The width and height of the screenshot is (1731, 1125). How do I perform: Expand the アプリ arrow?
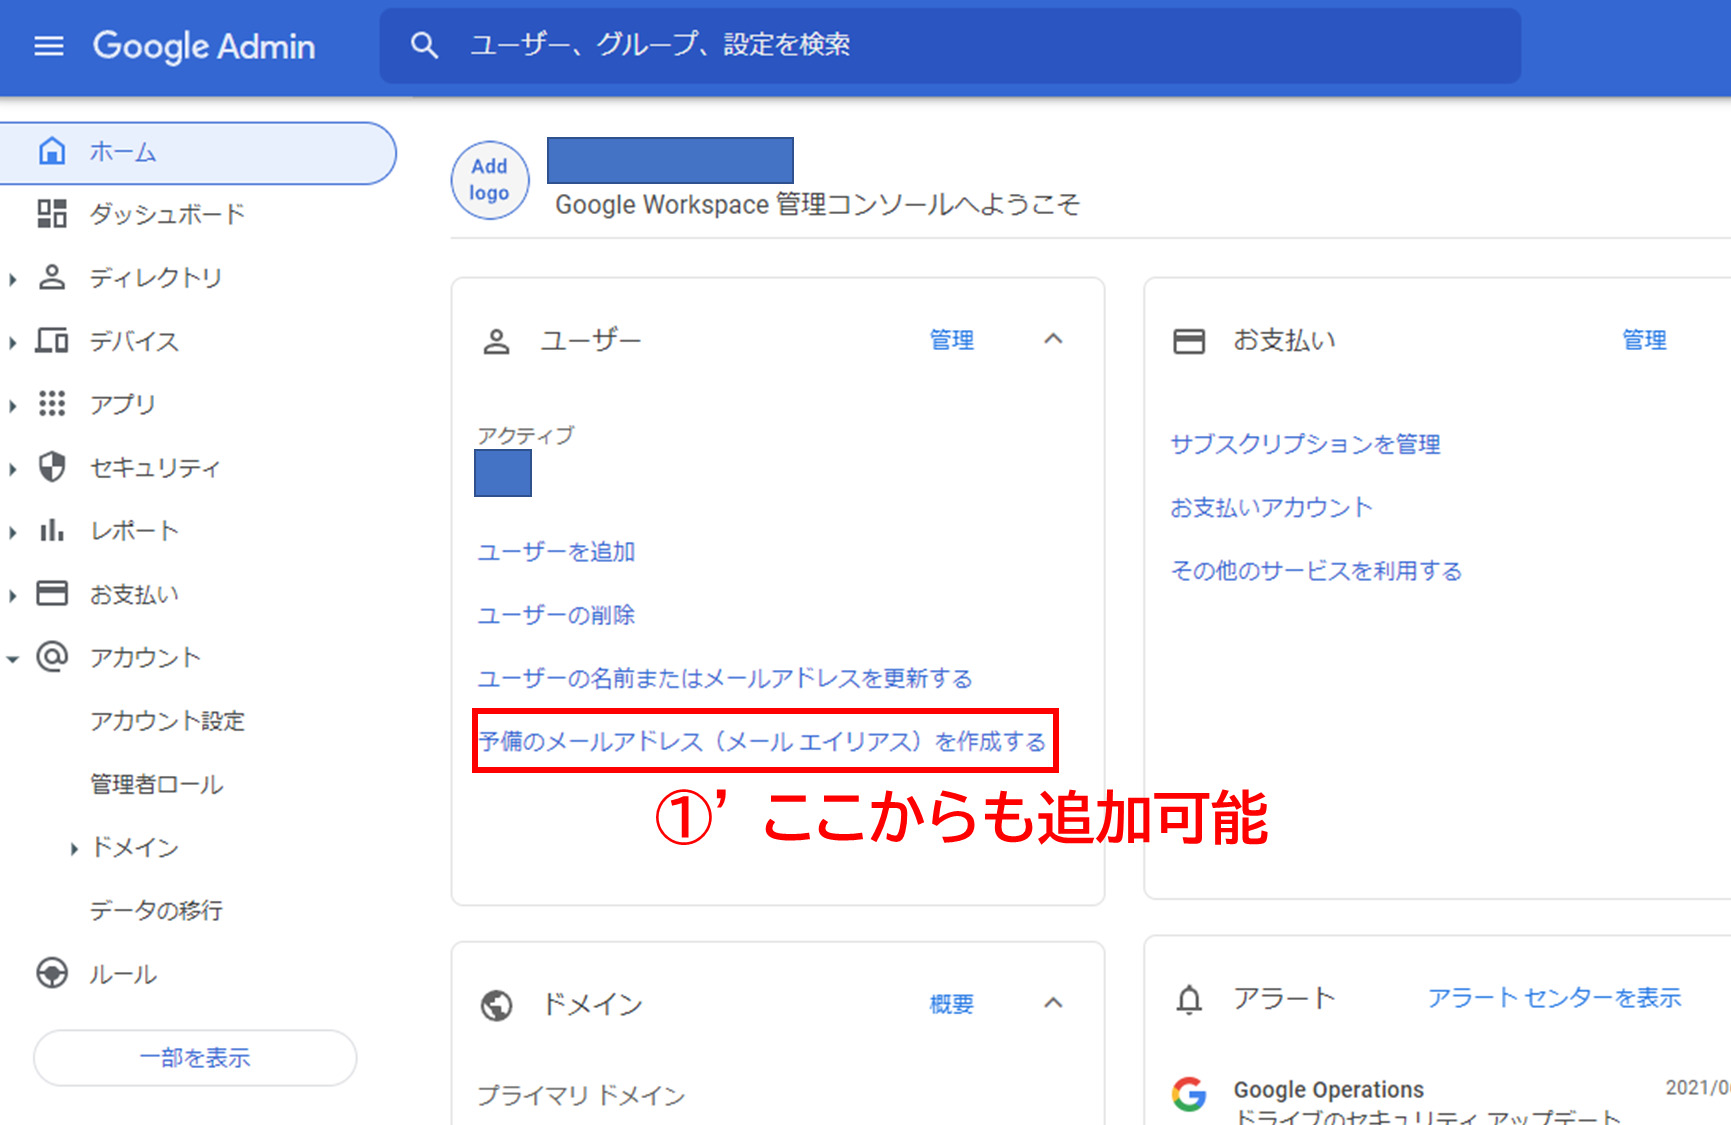click(13, 406)
